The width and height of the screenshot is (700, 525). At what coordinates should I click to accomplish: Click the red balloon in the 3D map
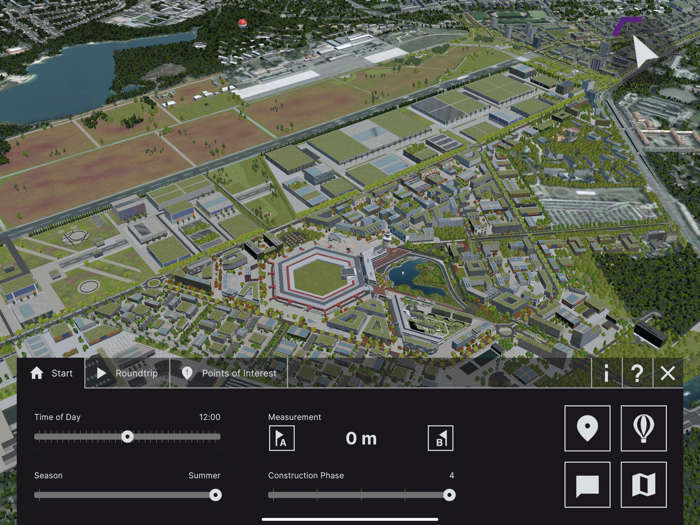tap(242, 24)
